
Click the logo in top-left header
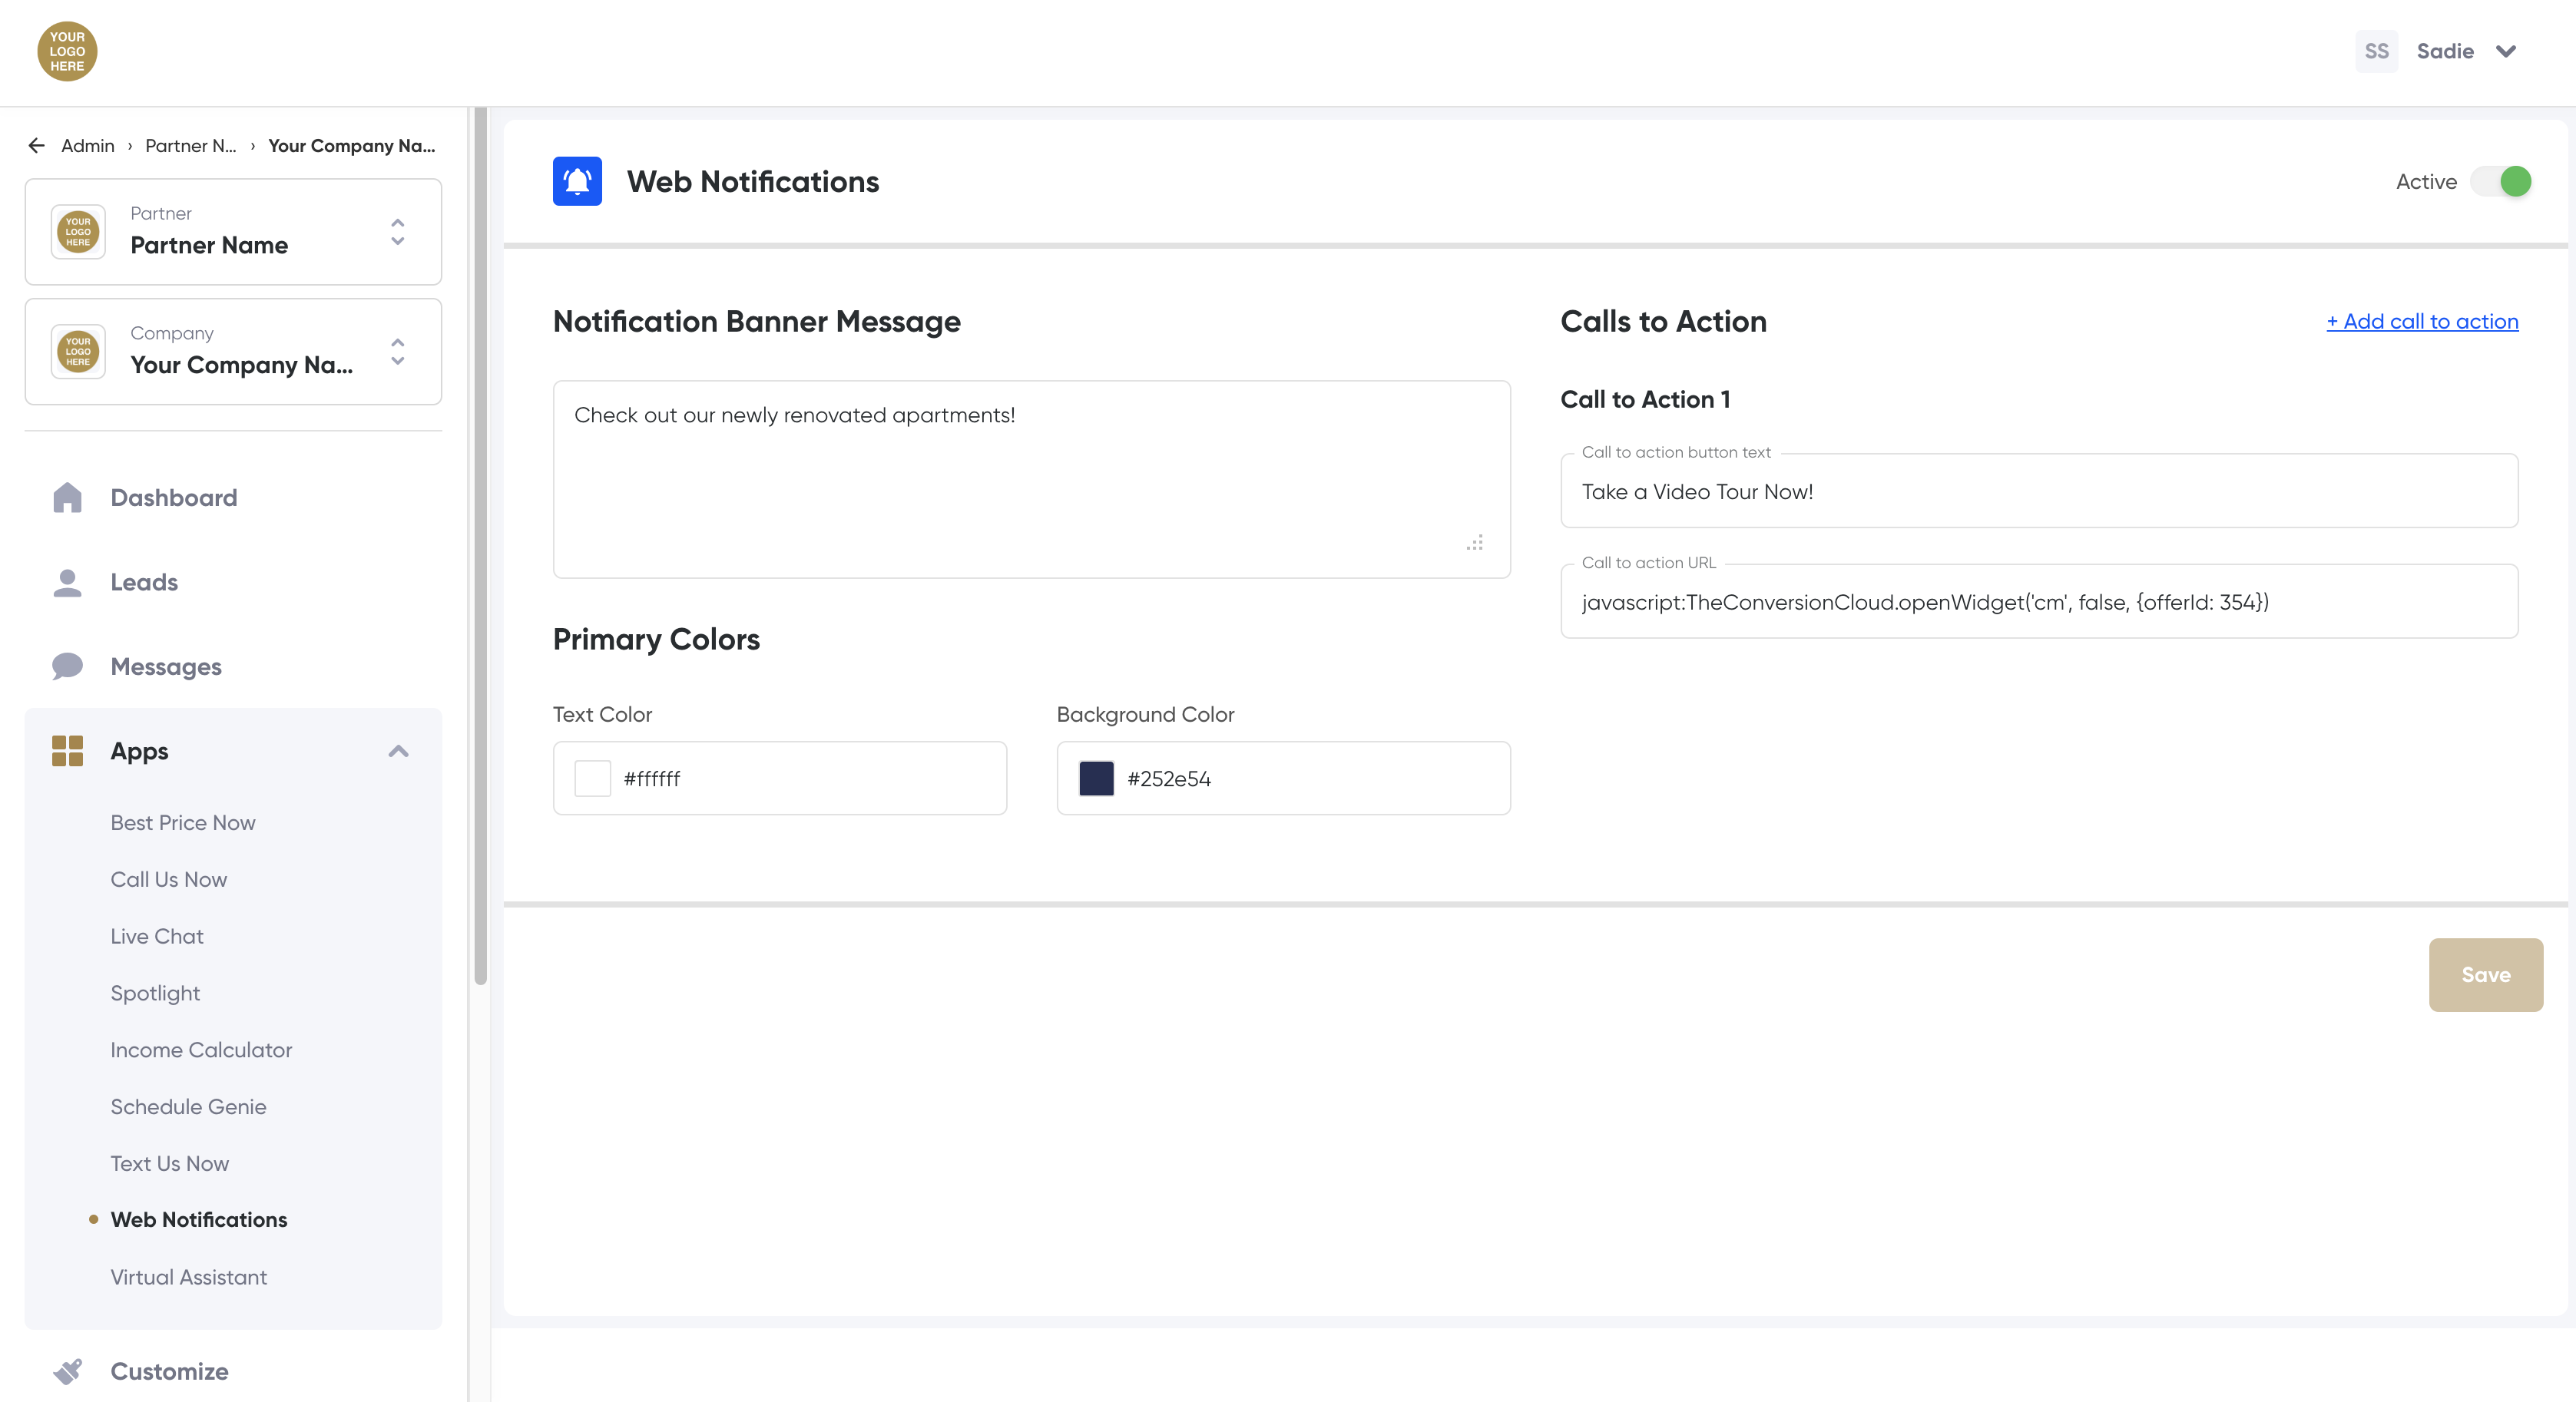coord(67,51)
